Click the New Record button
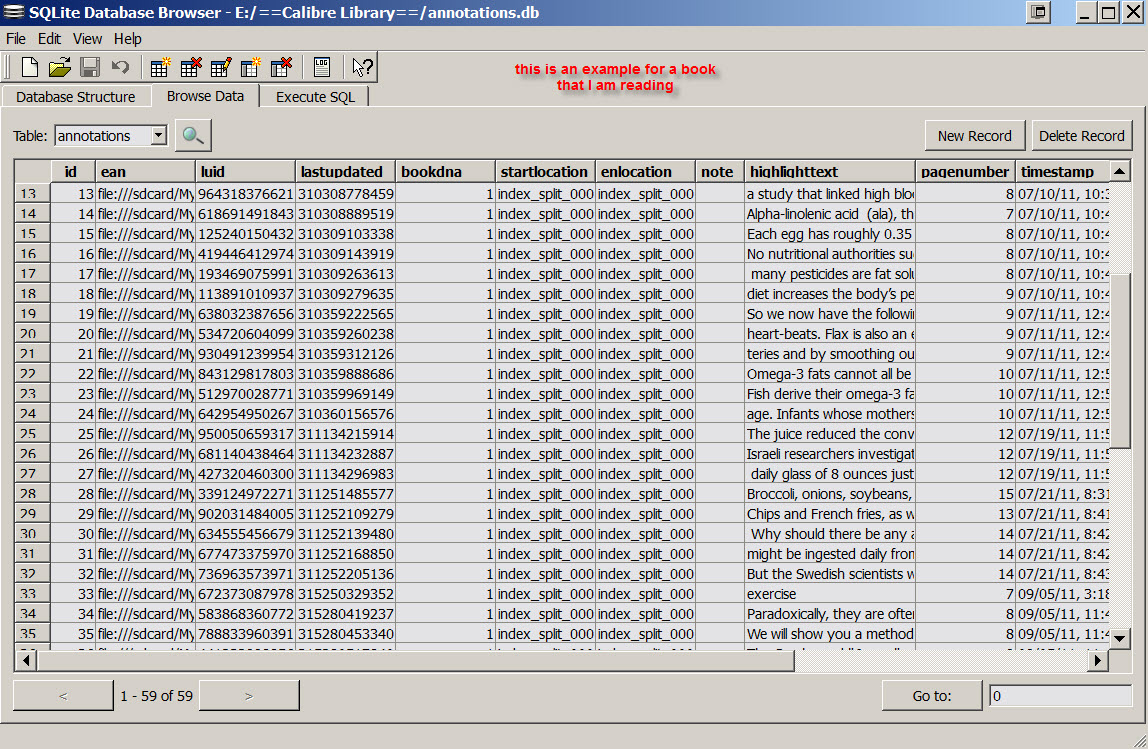The height and width of the screenshot is (749, 1148). (x=974, y=135)
